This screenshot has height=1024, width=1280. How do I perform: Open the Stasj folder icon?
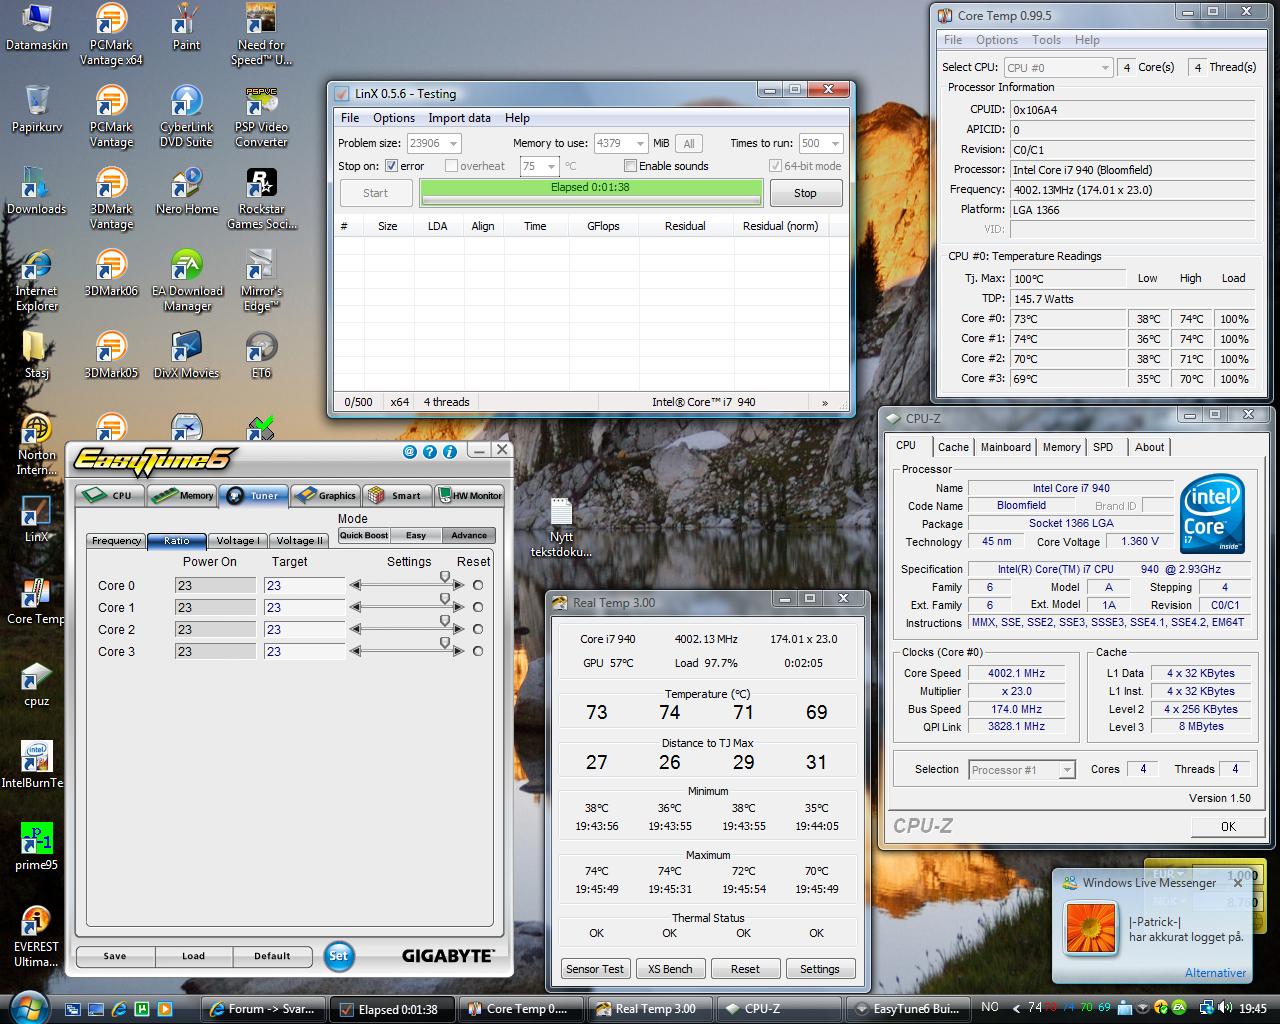click(x=37, y=355)
